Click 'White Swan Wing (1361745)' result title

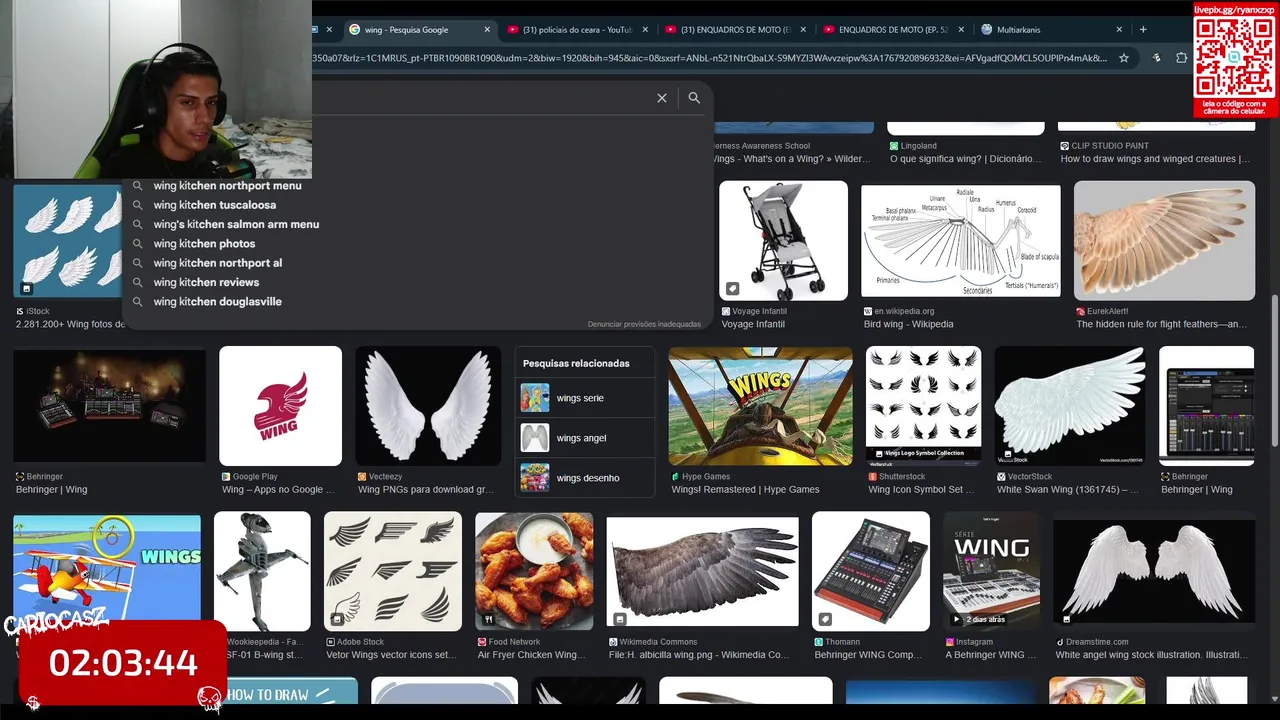tap(1069, 490)
